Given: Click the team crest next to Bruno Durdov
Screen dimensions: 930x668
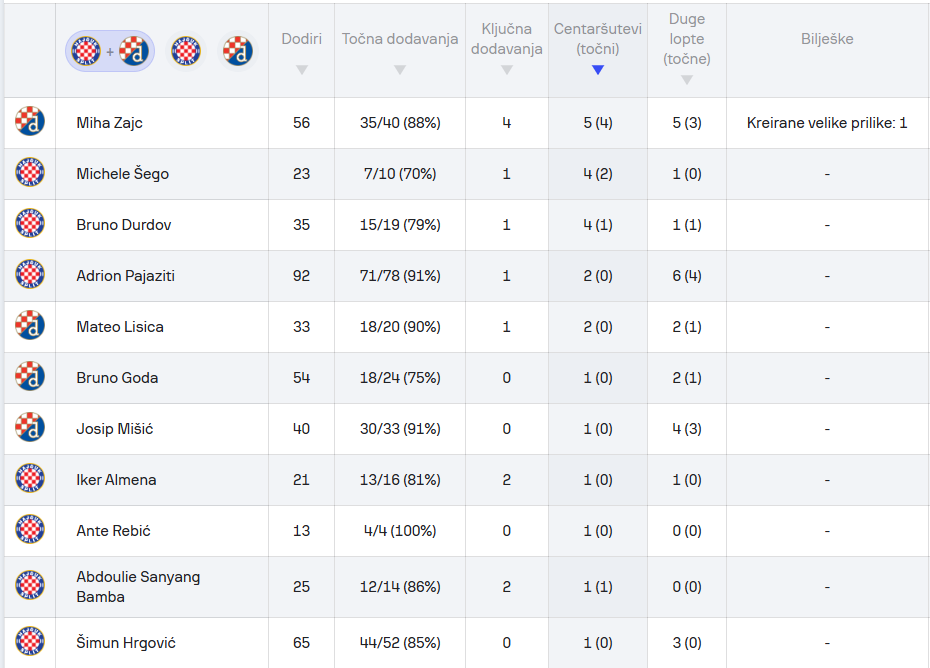Looking at the screenshot, I should 30,224.
